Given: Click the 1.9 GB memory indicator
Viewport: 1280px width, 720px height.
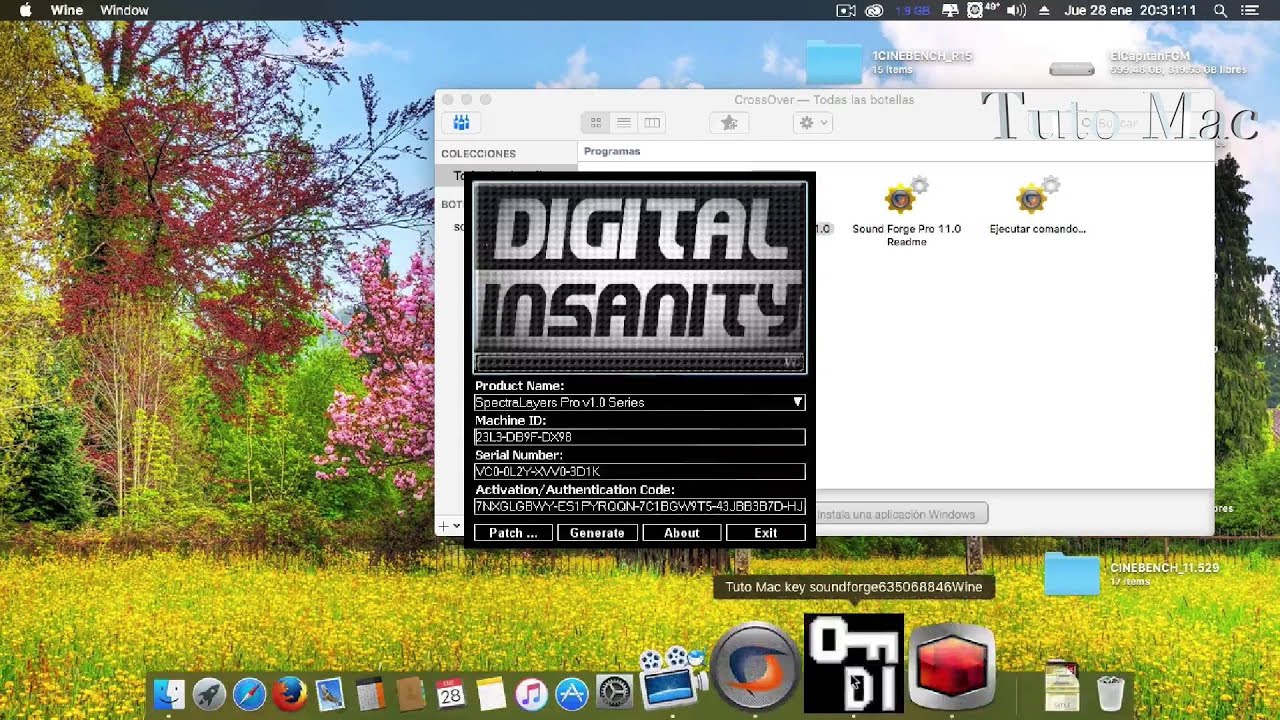Looking at the screenshot, I should click(x=911, y=10).
